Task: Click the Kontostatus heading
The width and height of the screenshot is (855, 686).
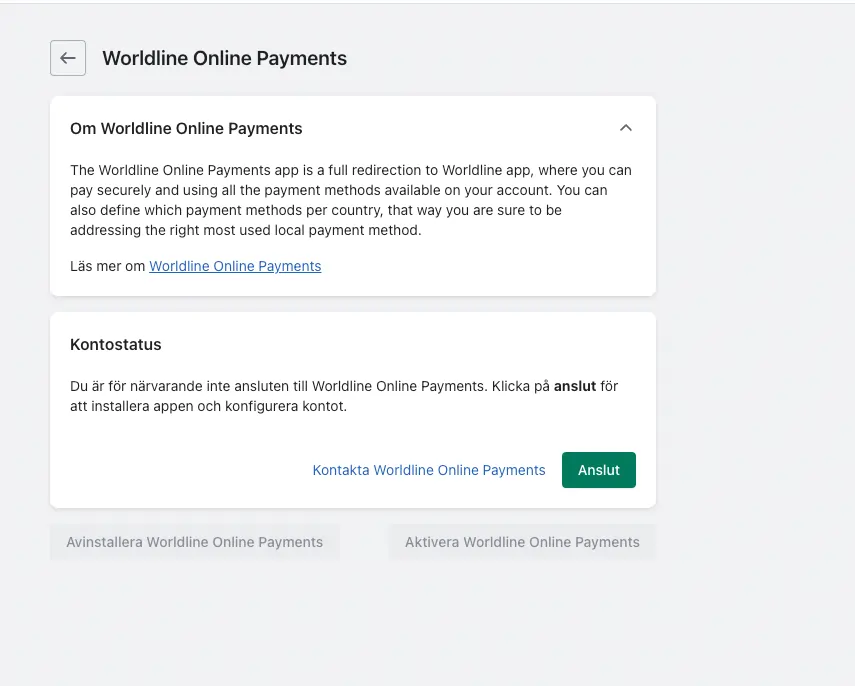Action: [x=116, y=345]
